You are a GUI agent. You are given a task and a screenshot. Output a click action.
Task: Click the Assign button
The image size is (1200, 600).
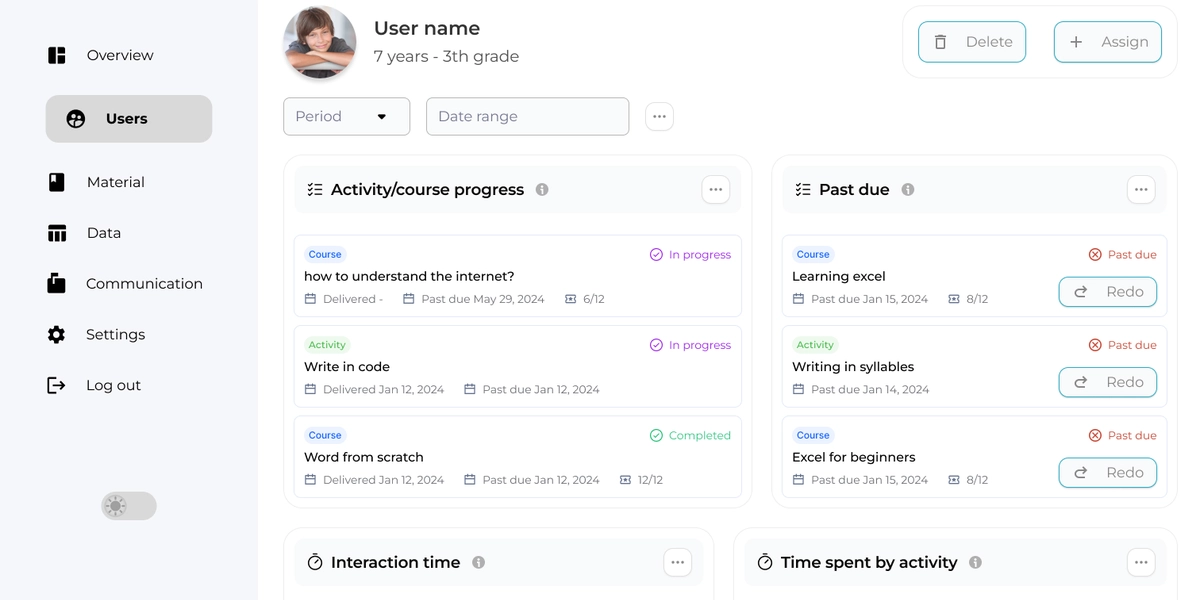point(1108,42)
